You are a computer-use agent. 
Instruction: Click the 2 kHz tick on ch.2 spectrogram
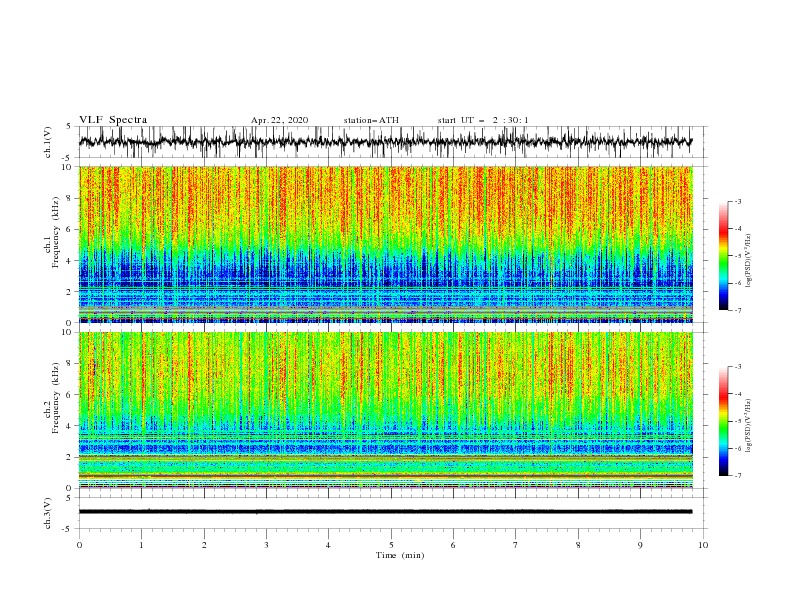(x=69, y=457)
